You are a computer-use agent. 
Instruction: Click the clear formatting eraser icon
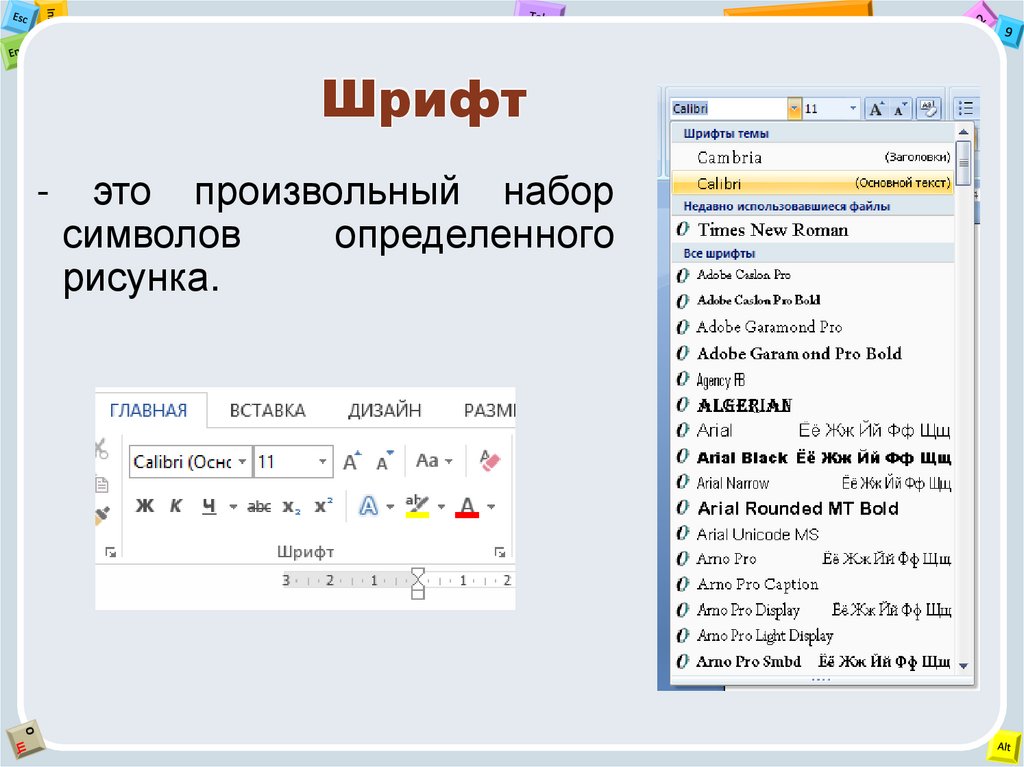click(489, 461)
